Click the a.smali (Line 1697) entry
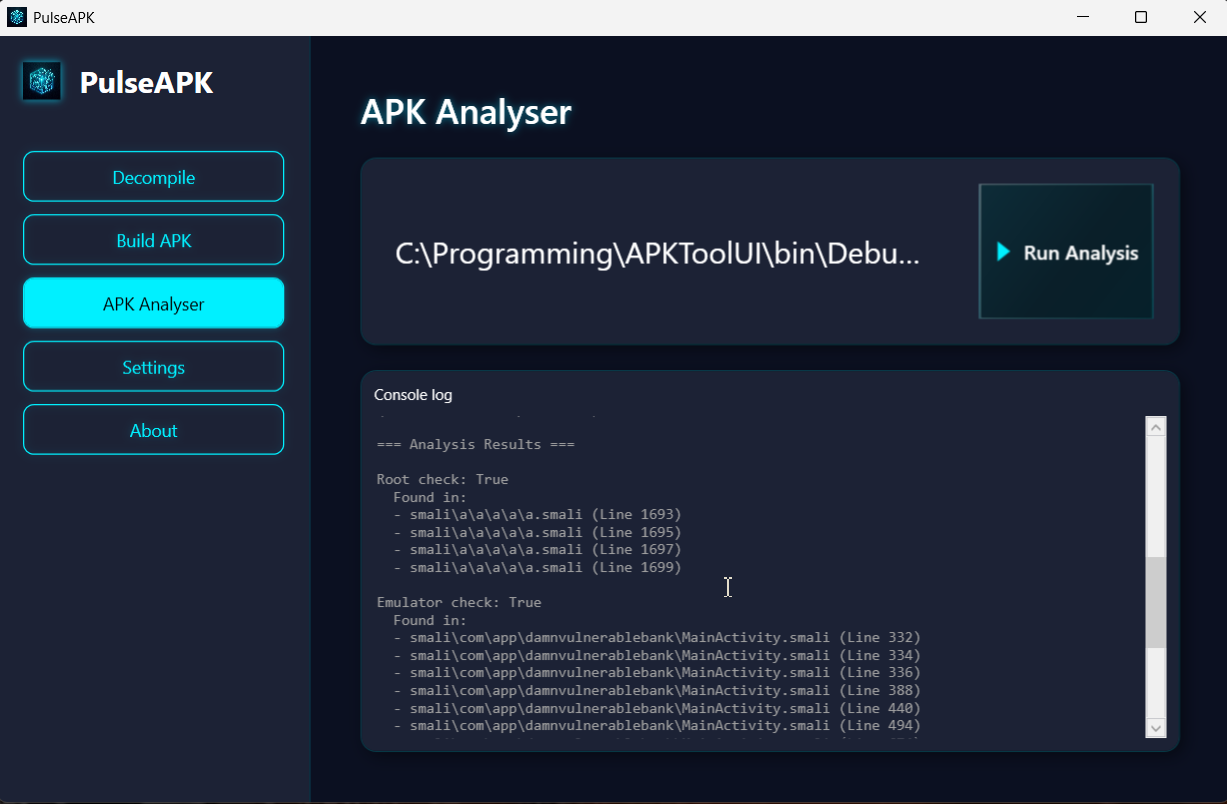 tap(538, 549)
